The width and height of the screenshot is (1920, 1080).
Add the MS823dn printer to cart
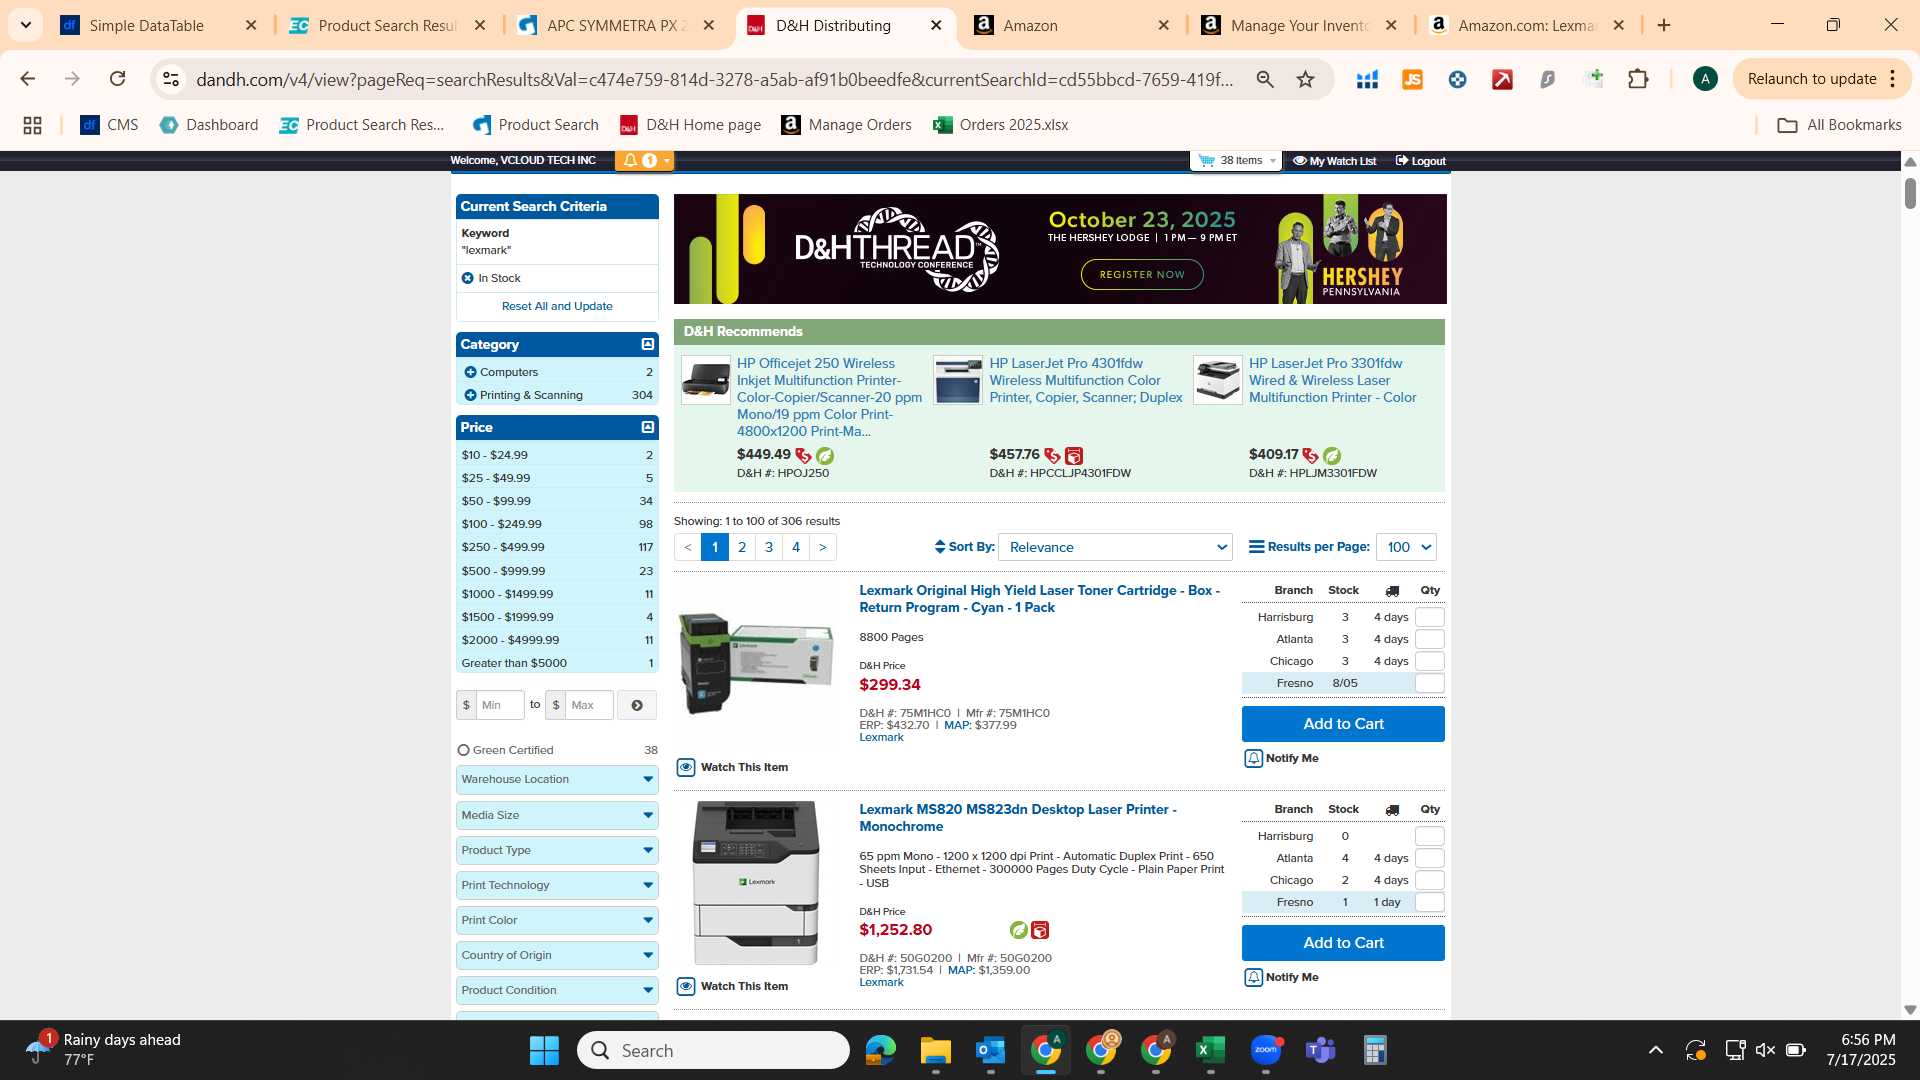[x=1343, y=943]
